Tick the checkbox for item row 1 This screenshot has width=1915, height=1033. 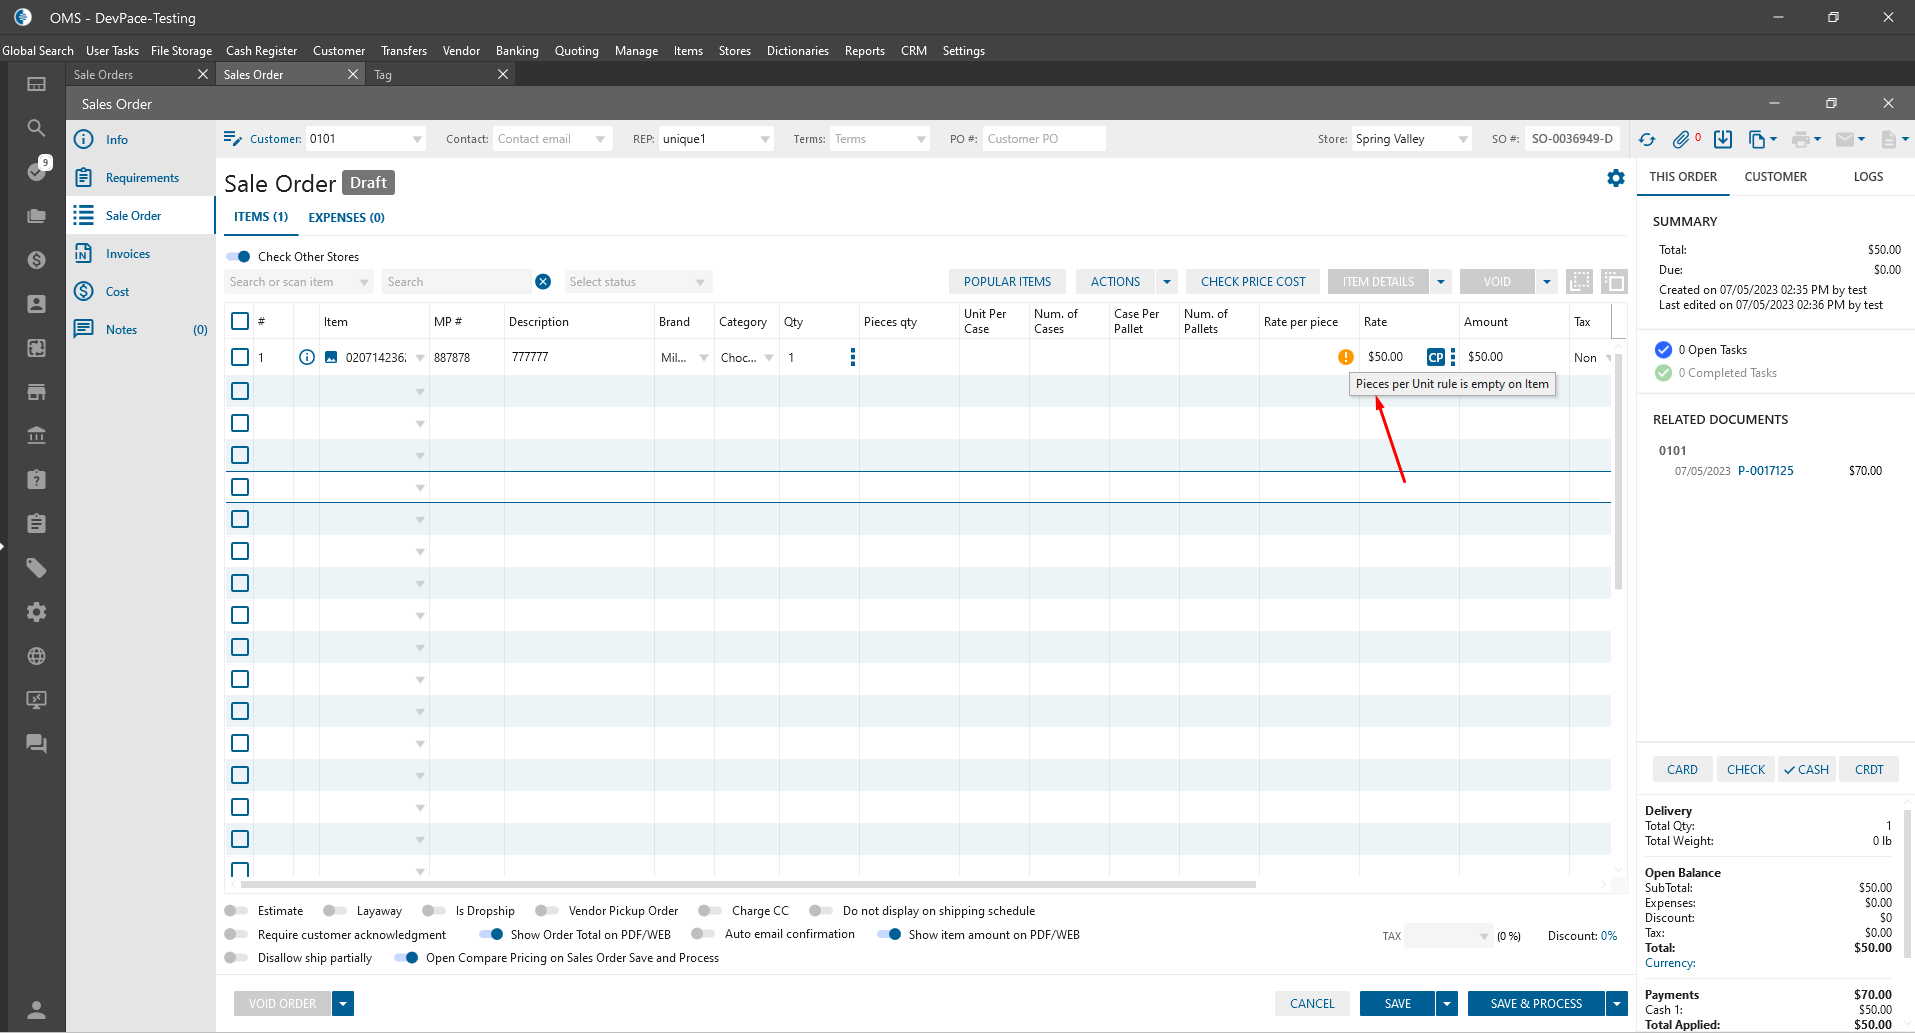[240, 357]
